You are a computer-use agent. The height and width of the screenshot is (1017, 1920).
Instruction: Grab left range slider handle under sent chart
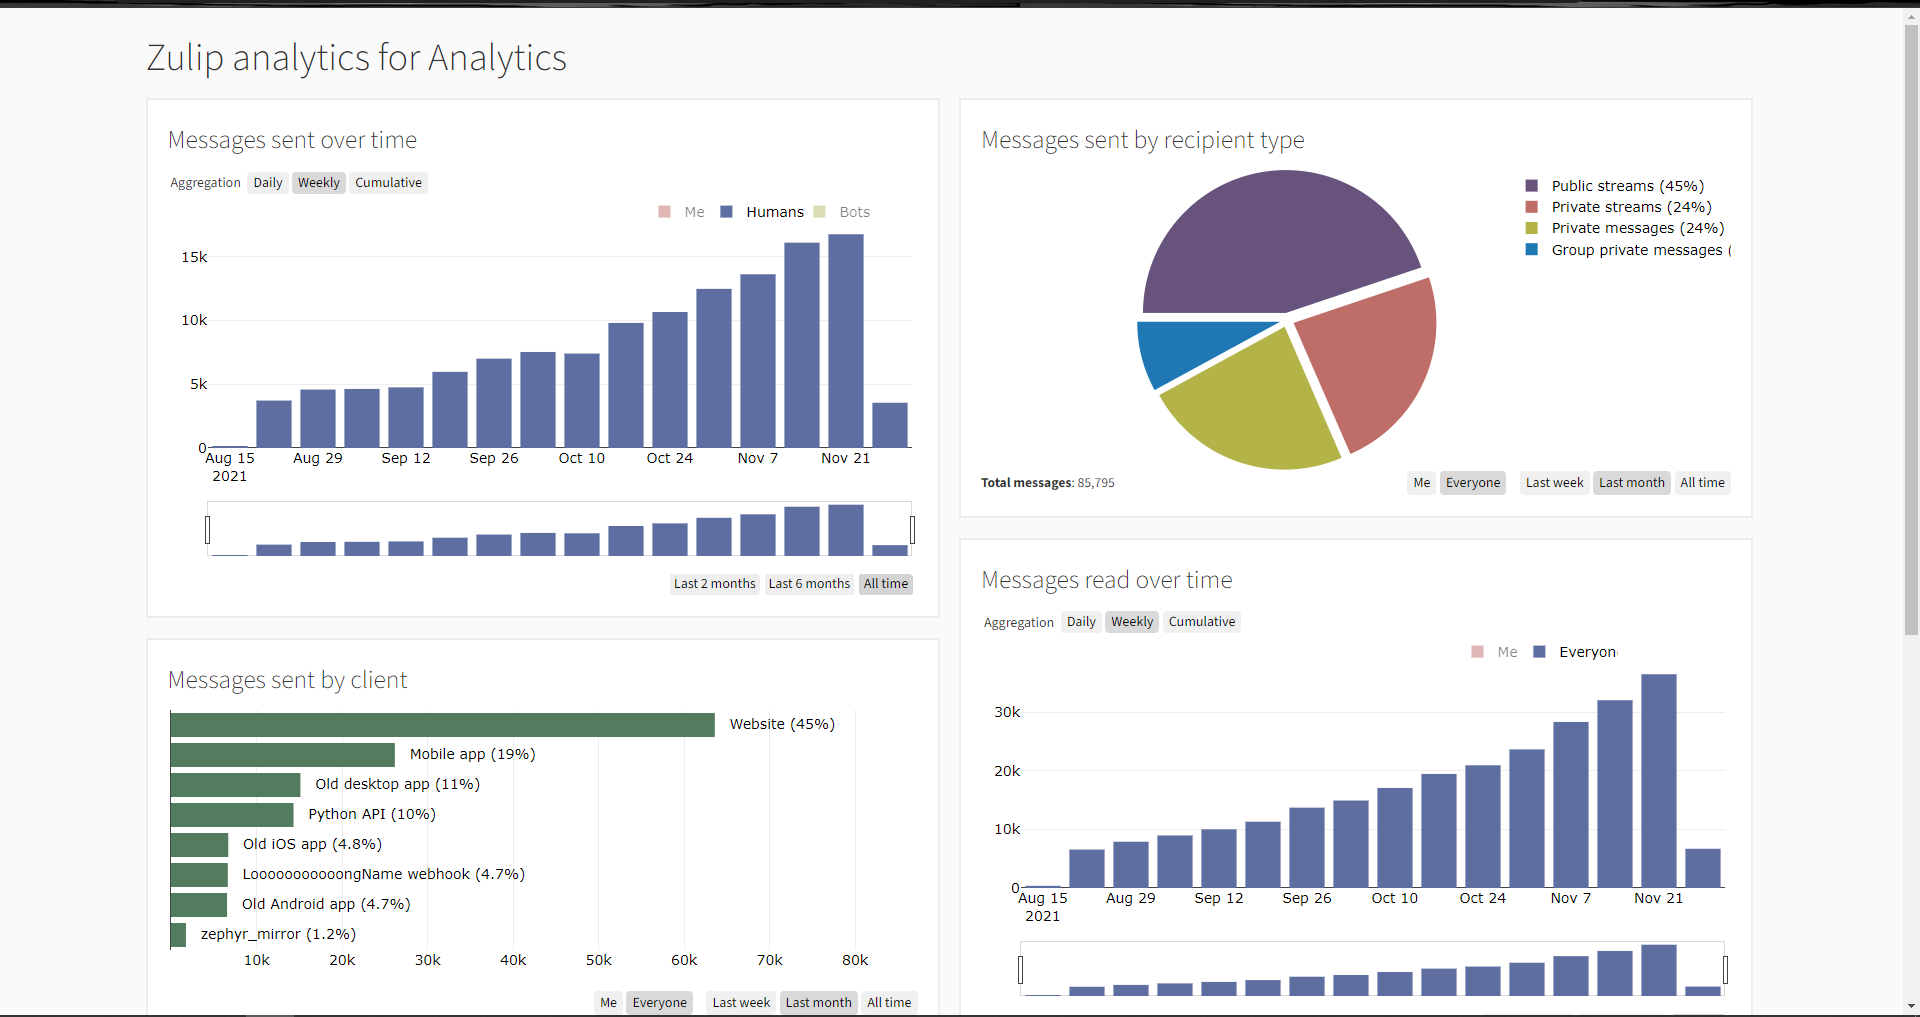point(208,529)
